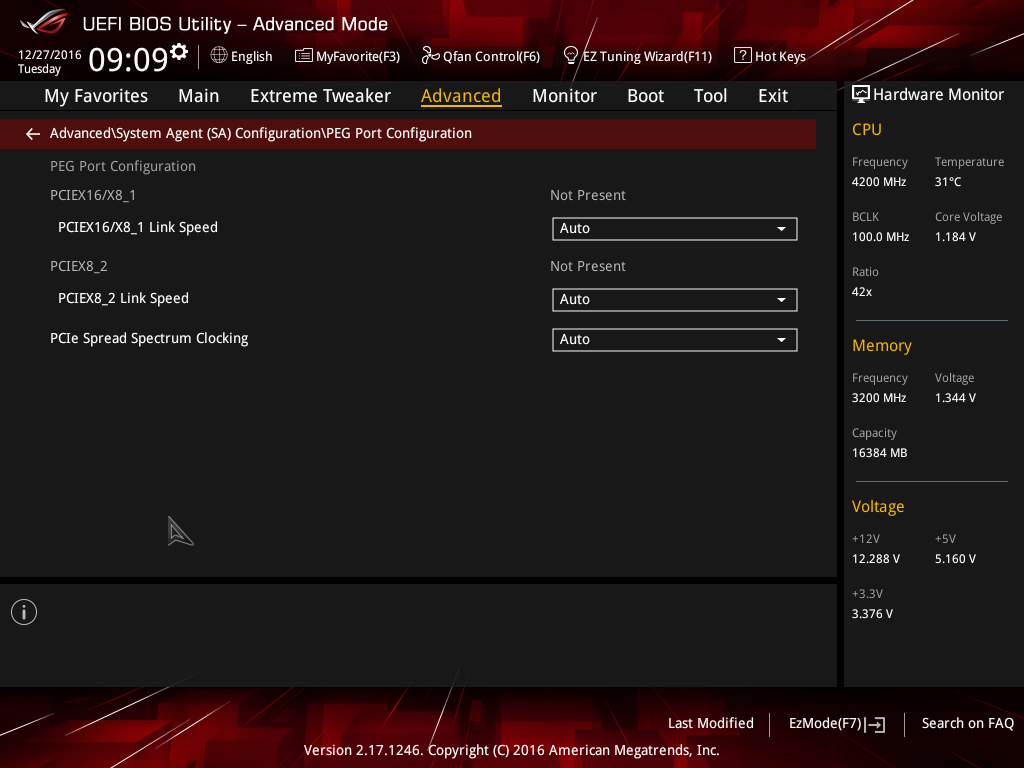
Task: Click the globe language icon
Action: tap(219, 56)
